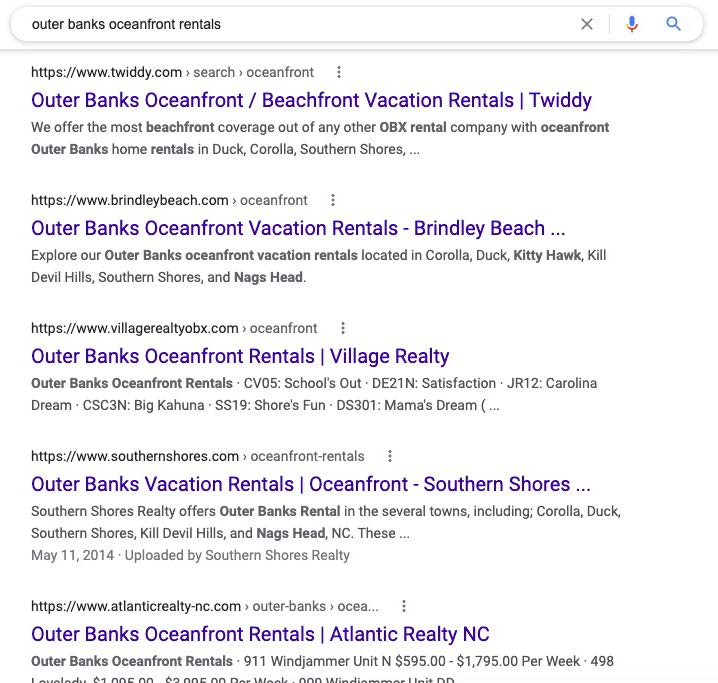Open the Twiddy Oceanfront / Beachfront Vacation Rentals result
Viewport: 718px width, 683px height.
click(x=311, y=100)
